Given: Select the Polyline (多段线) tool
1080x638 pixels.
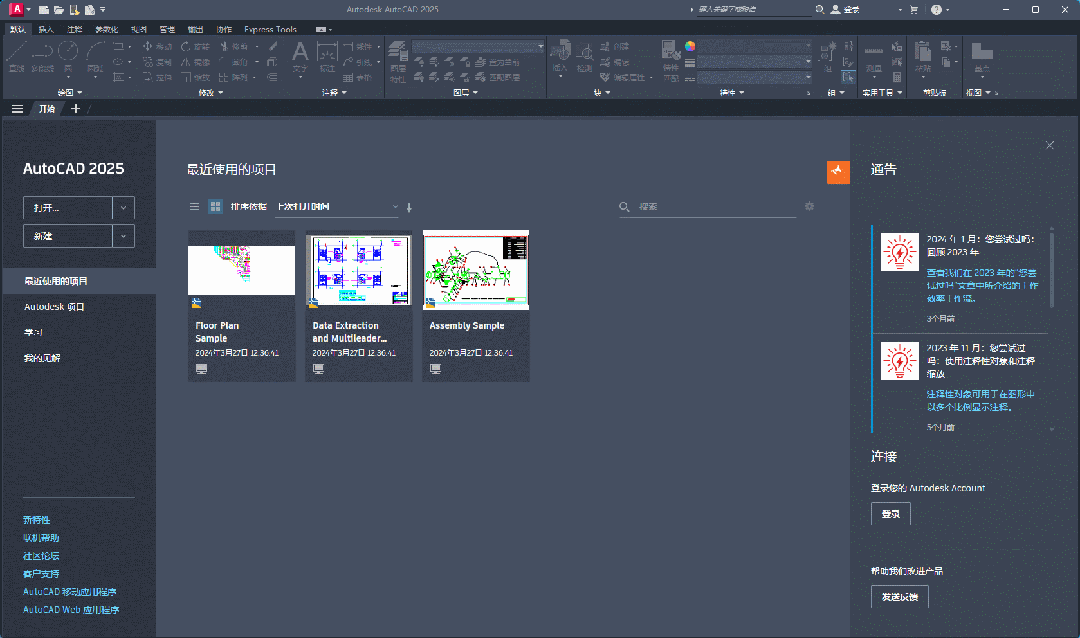Looking at the screenshot, I should point(43,56).
